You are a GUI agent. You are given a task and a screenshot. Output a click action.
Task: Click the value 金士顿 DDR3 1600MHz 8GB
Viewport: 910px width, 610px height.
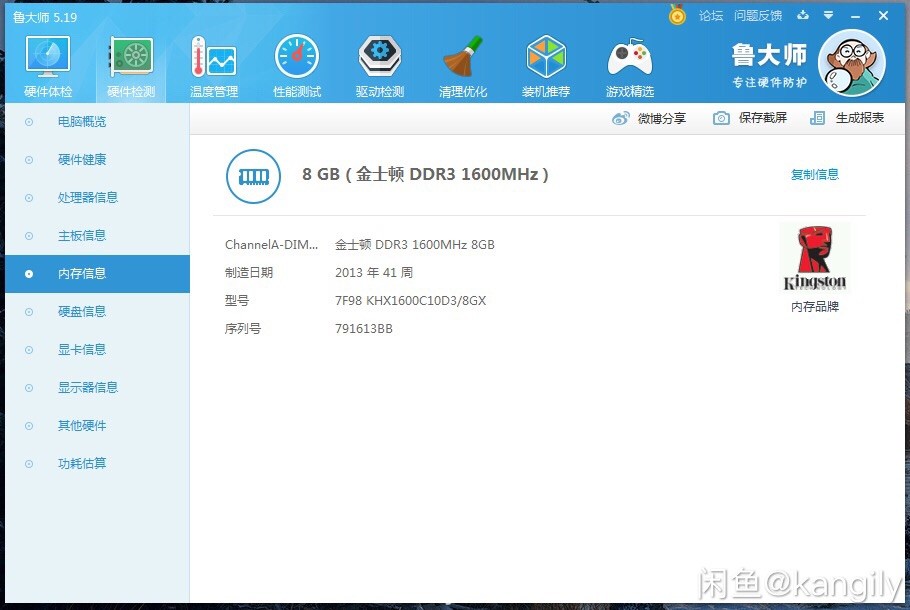coord(415,245)
